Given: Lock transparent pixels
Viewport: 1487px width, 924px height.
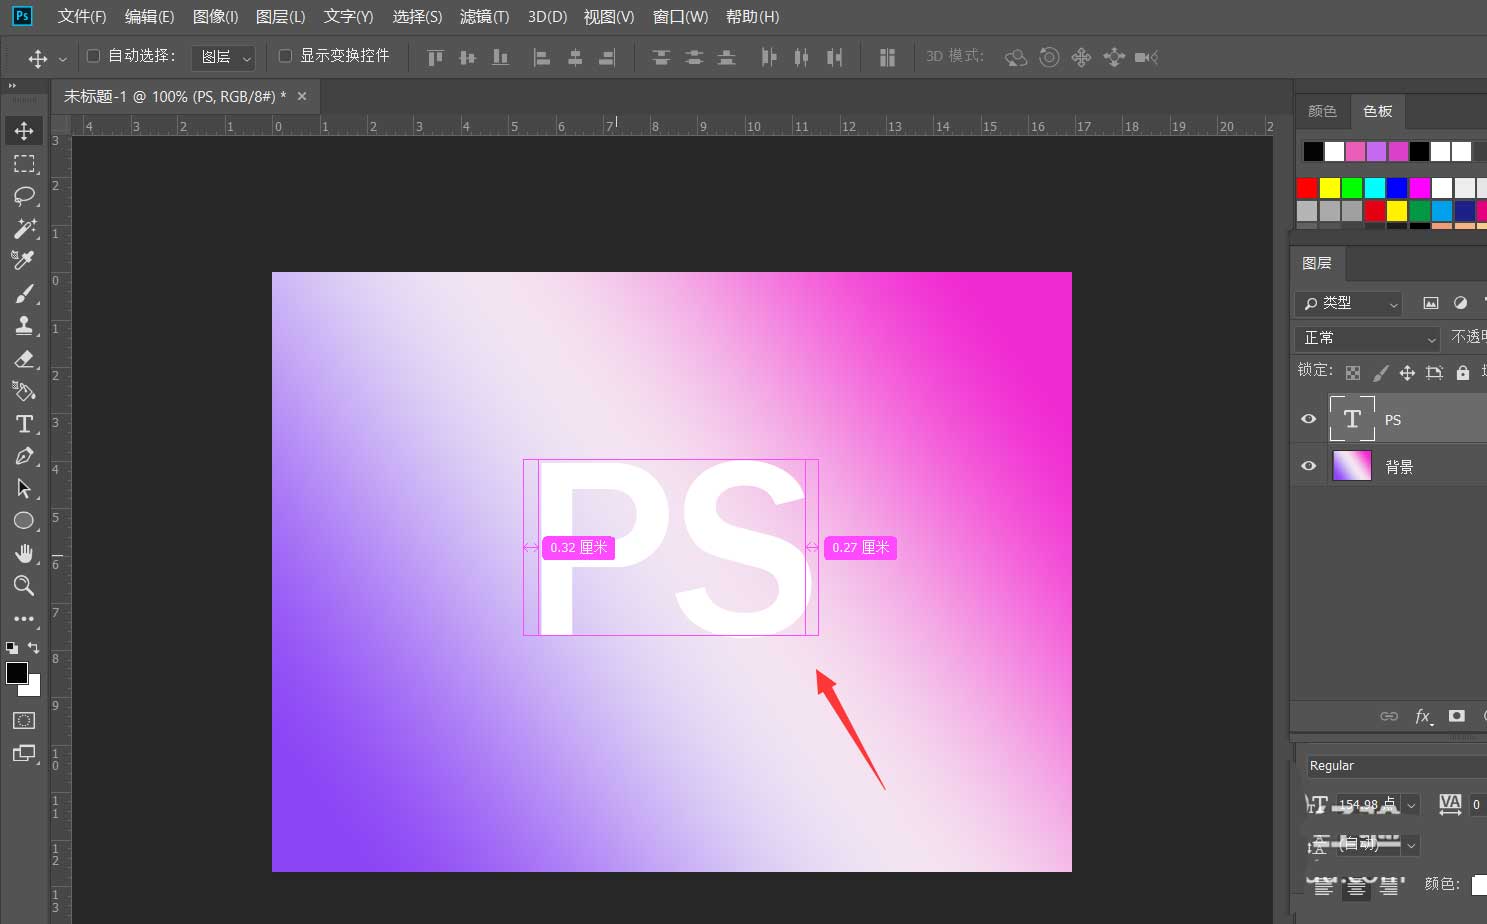Looking at the screenshot, I should (x=1353, y=372).
